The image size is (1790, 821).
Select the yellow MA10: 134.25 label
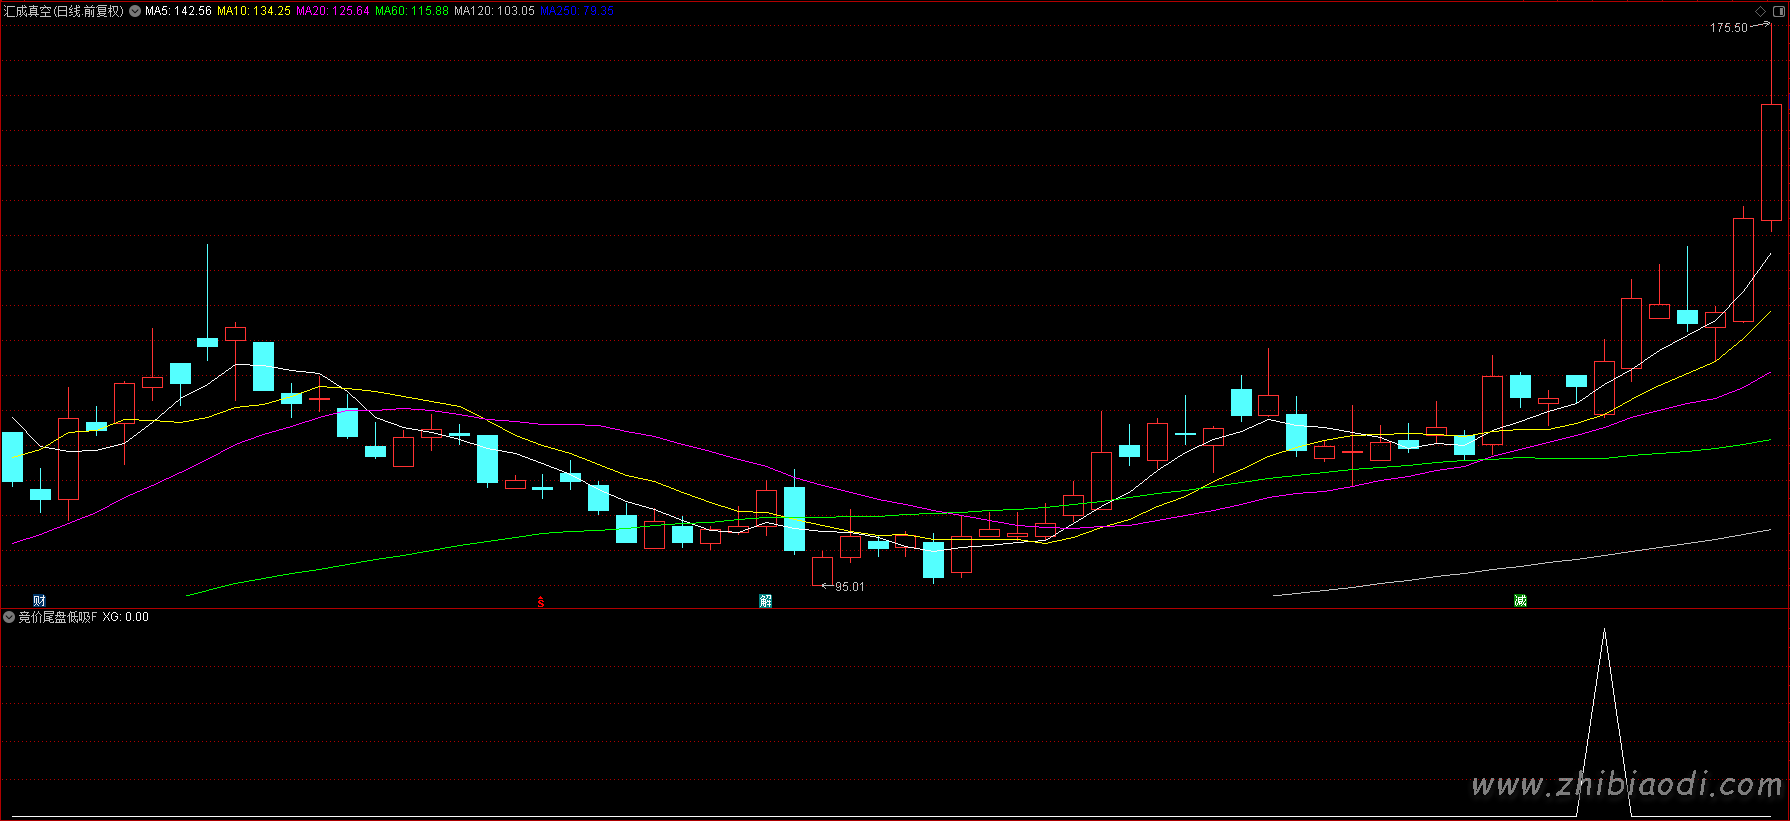pos(254,11)
